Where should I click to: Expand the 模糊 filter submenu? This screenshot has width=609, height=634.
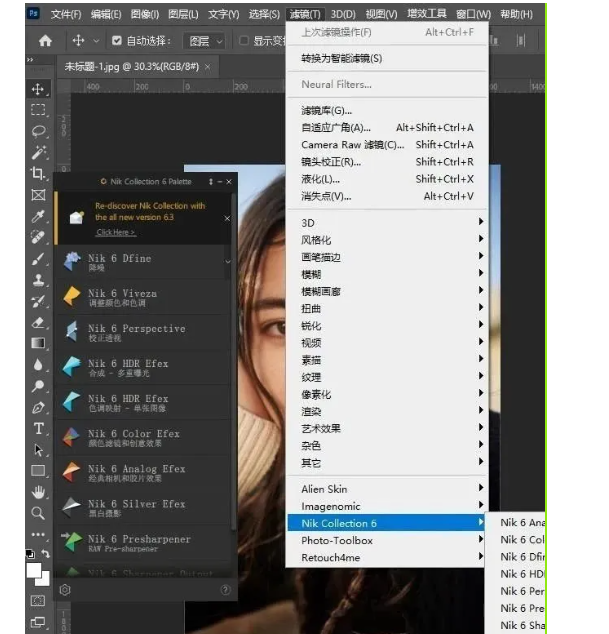tap(386, 274)
